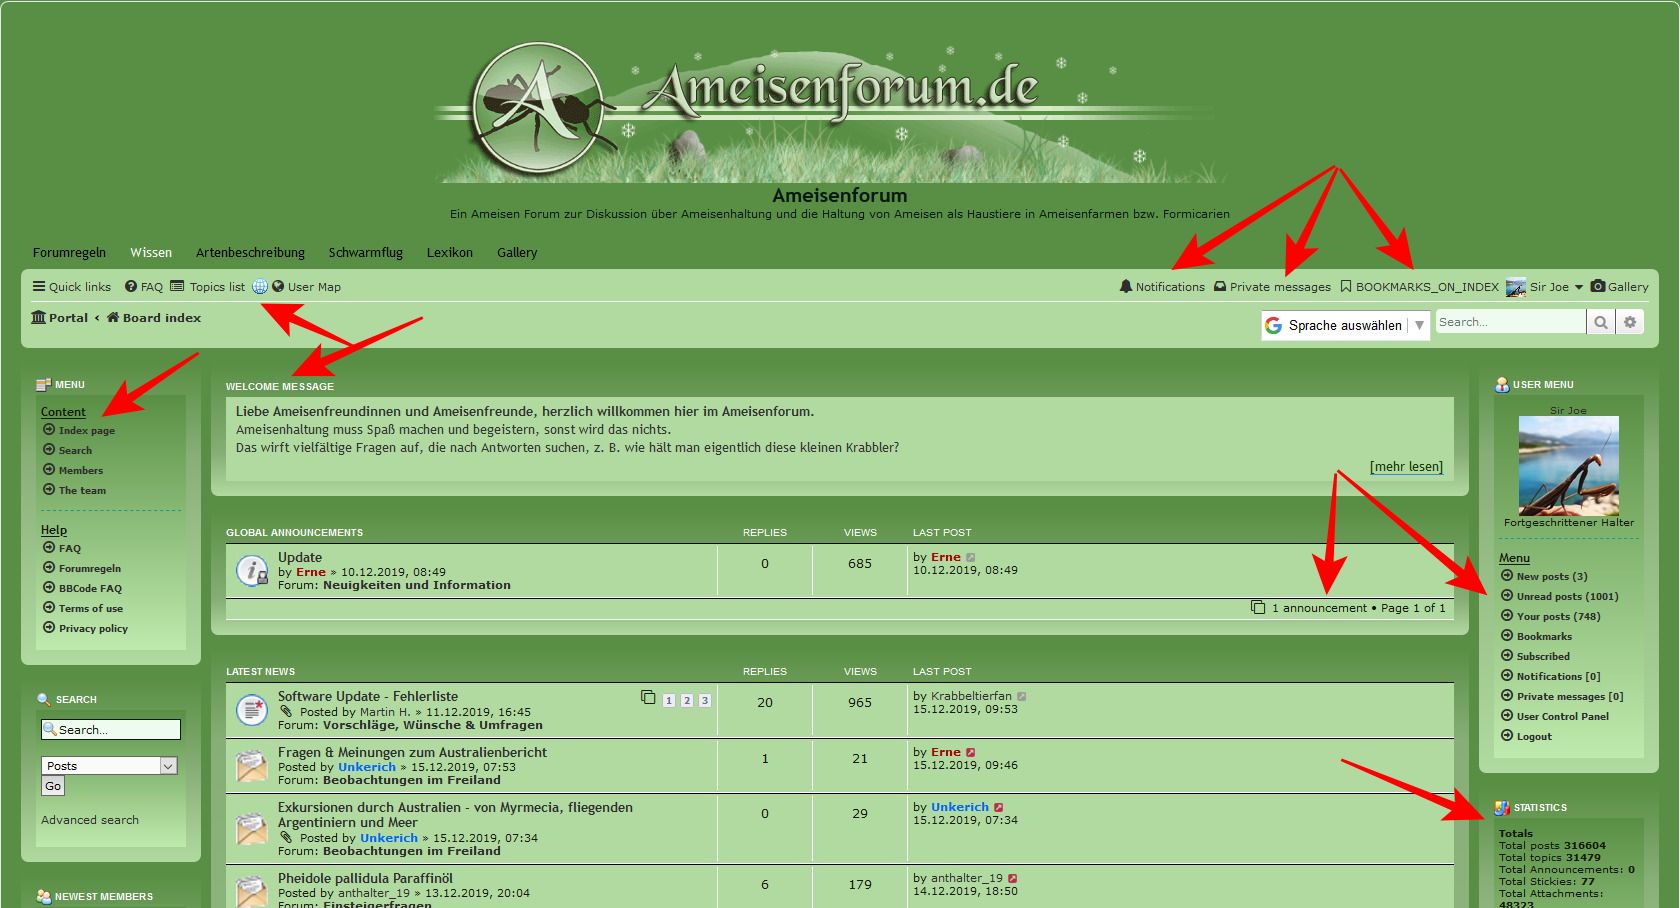This screenshot has width=1680, height=908.
Task: Click the globe icon beside Topics list
Action: (x=260, y=287)
